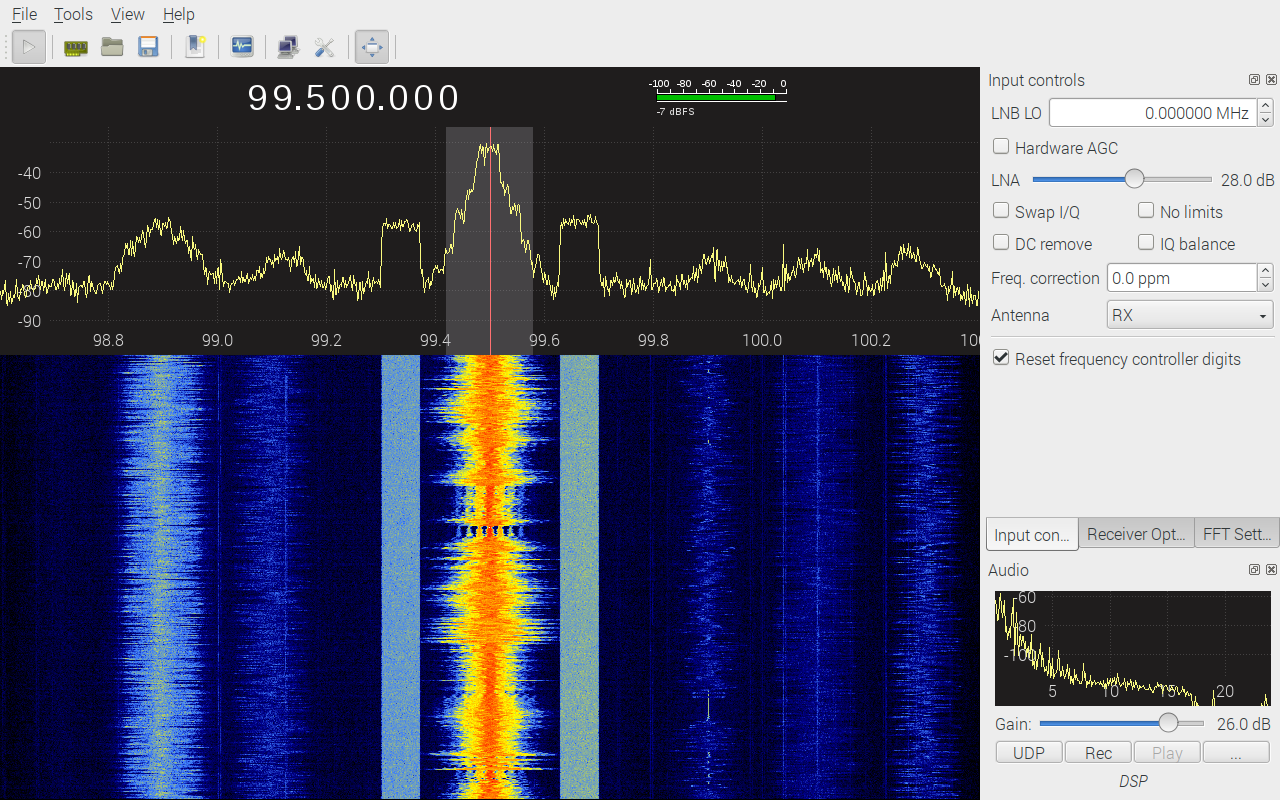Enable Hardware AGC checkbox
Viewport: 1280px width, 800px height.
1001,147
